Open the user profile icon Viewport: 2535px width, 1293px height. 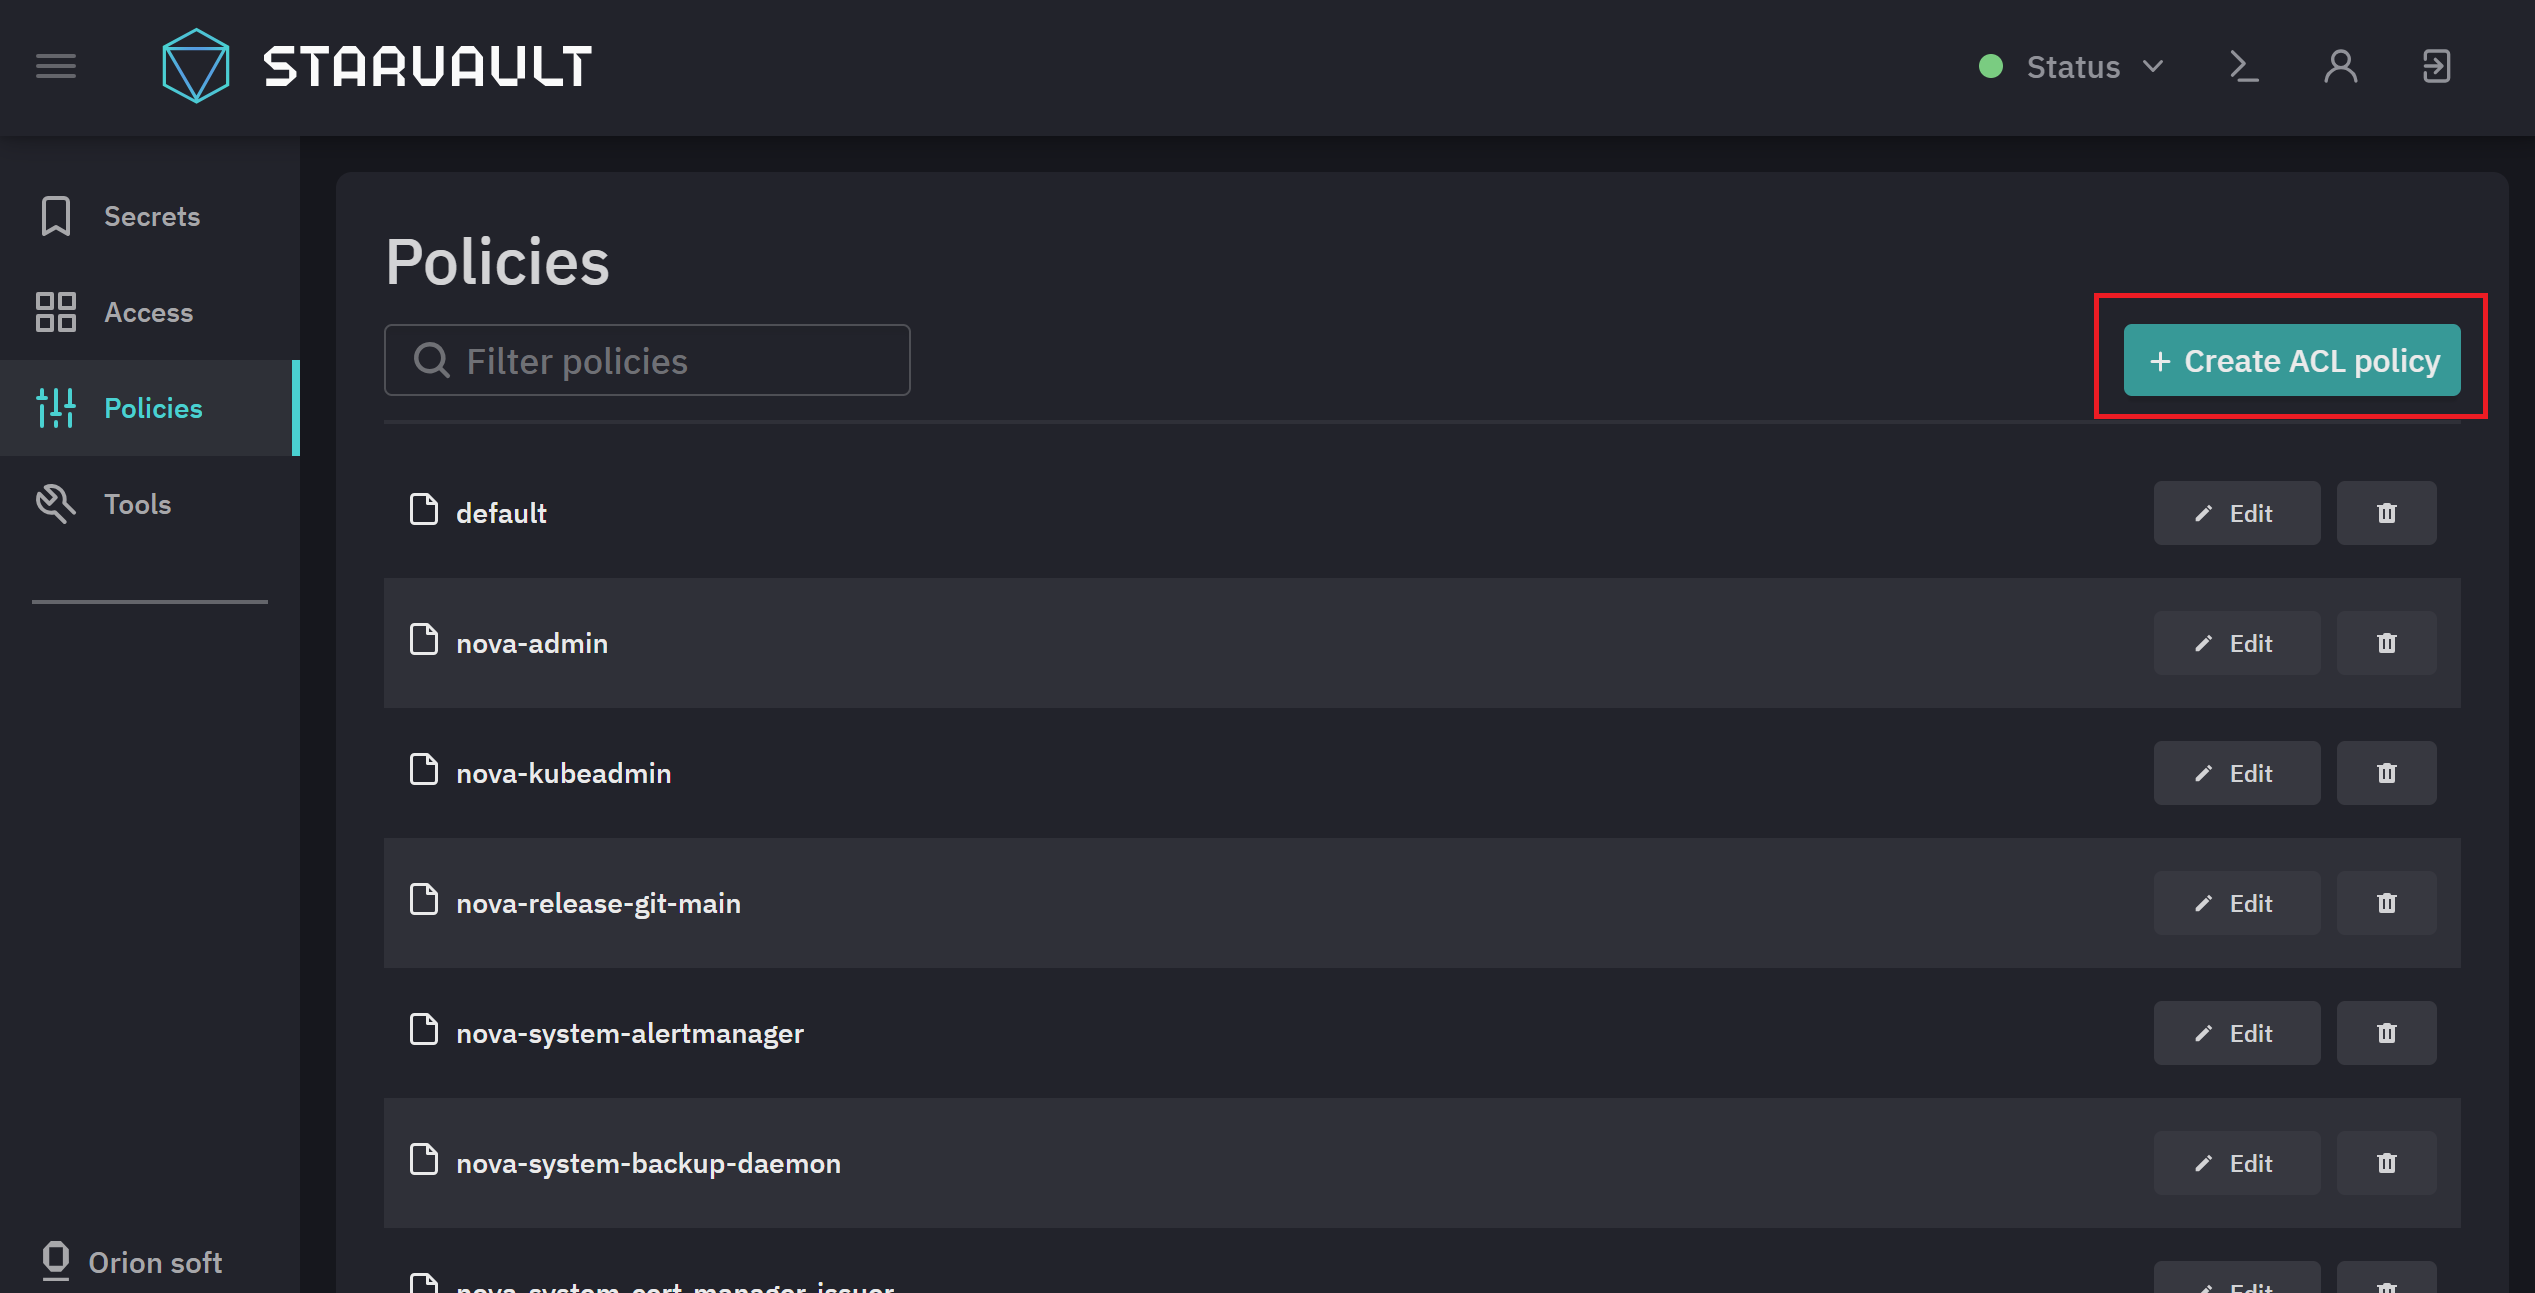[2341, 66]
